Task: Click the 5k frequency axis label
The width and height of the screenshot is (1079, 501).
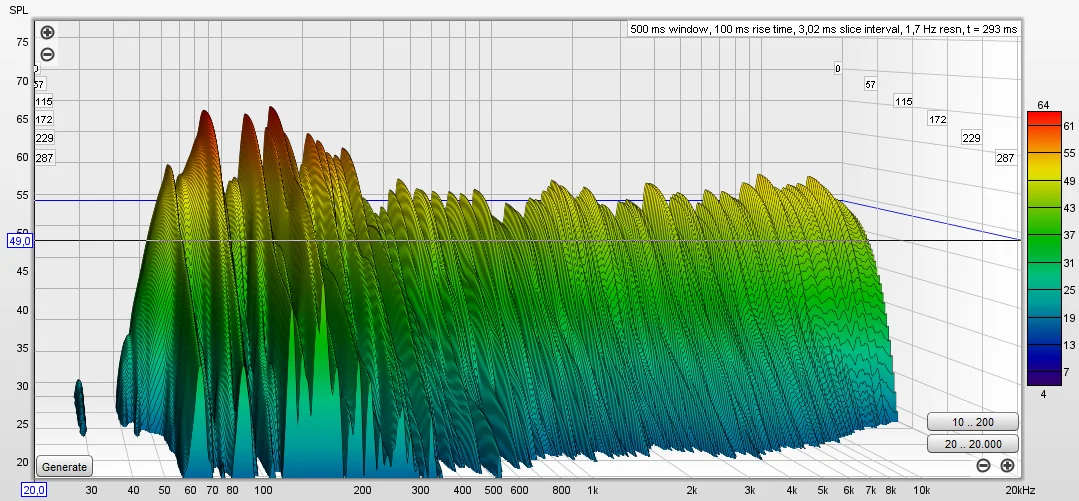Action: coord(822,490)
